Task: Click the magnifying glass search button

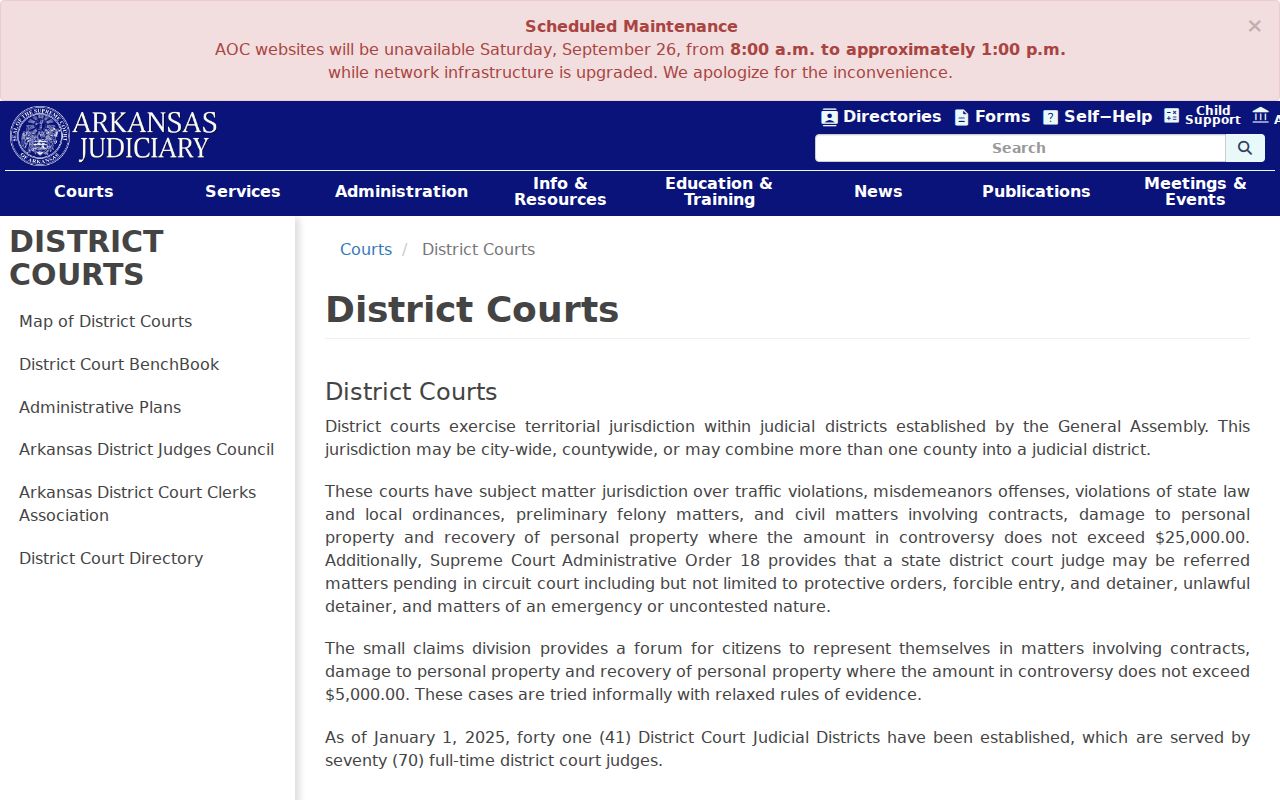Action: coord(1245,148)
